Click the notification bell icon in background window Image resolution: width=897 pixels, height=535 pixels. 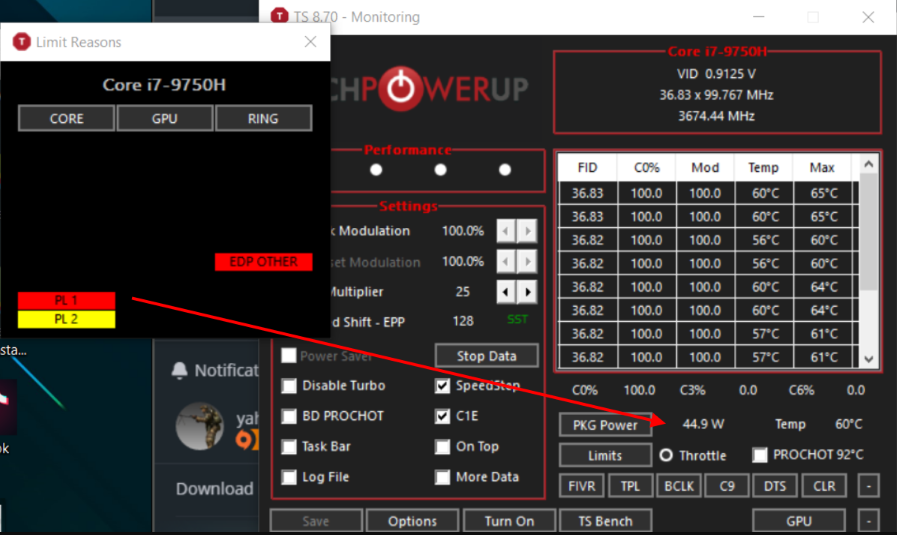tap(180, 371)
